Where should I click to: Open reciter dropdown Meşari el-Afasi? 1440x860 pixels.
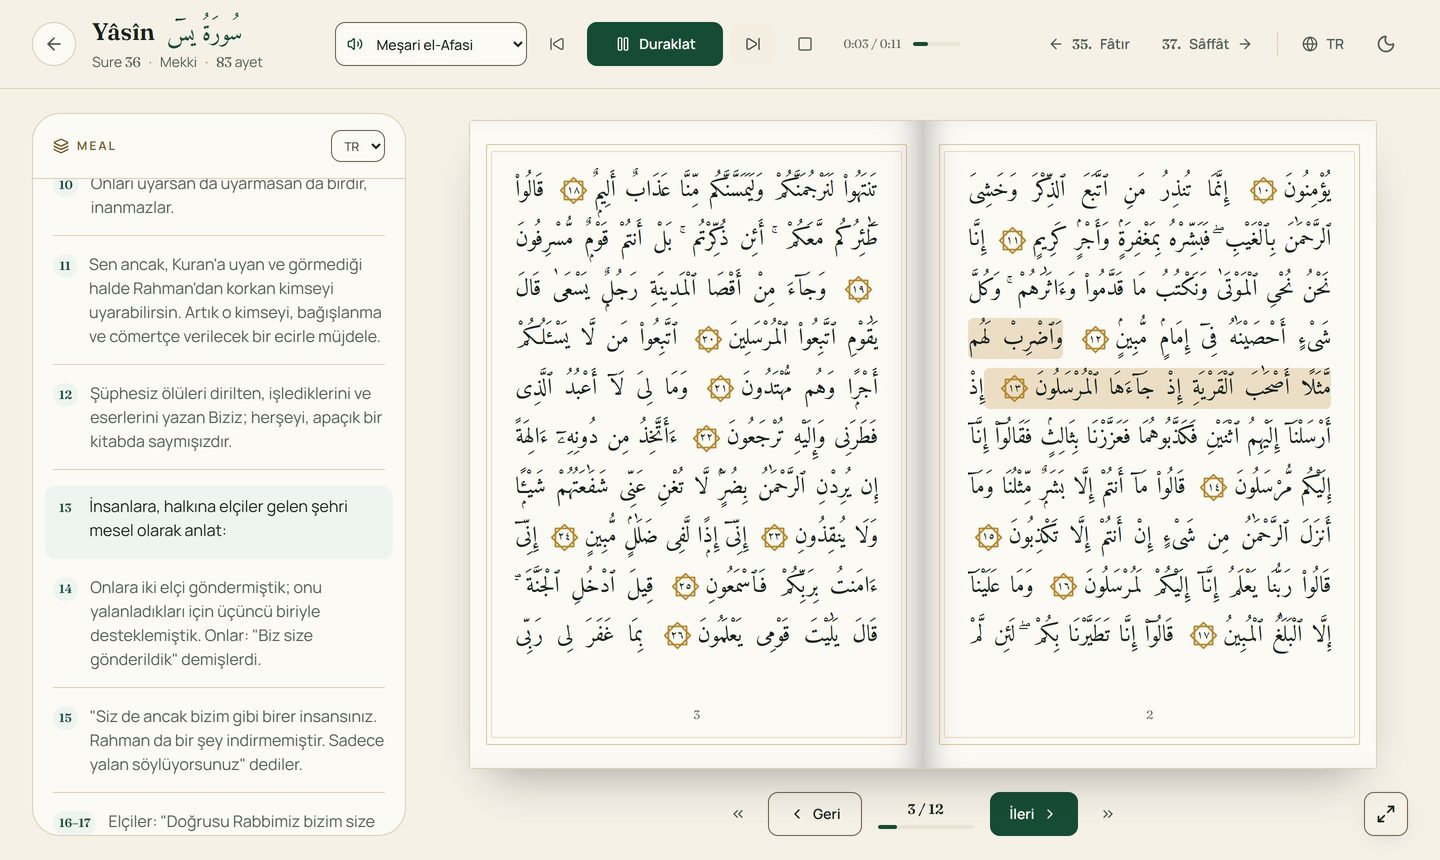(x=431, y=44)
